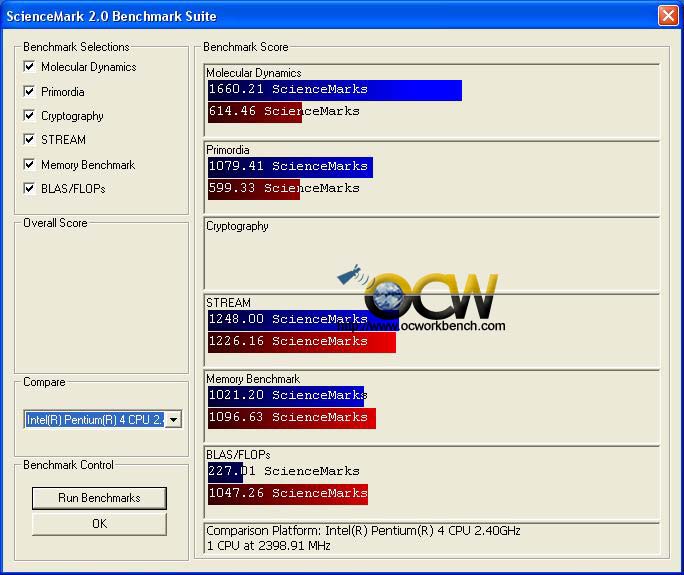This screenshot has width=684, height=575.
Task: Toggle the Primordia benchmark checkbox
Action: pos(29,91)
